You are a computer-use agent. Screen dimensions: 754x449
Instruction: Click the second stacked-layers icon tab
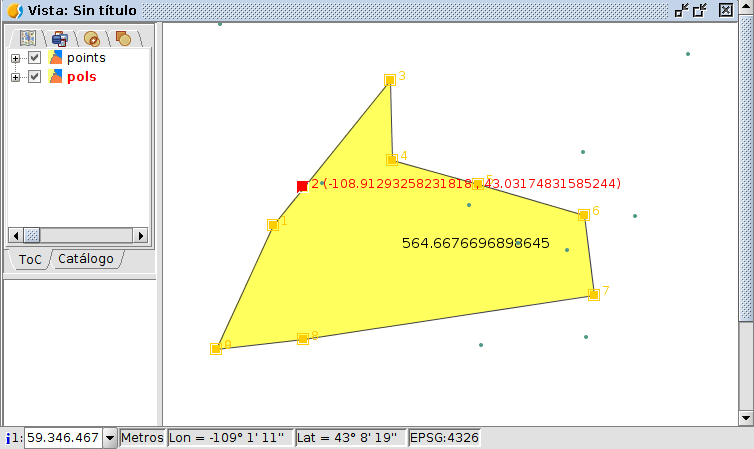(60, 38)
